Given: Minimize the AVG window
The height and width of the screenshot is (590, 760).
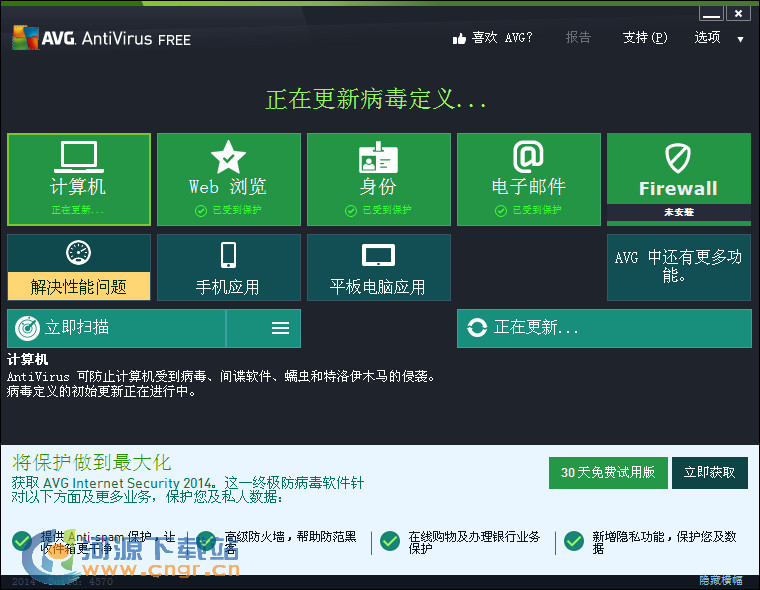Looking at the screenshot, I should (711, 13).
